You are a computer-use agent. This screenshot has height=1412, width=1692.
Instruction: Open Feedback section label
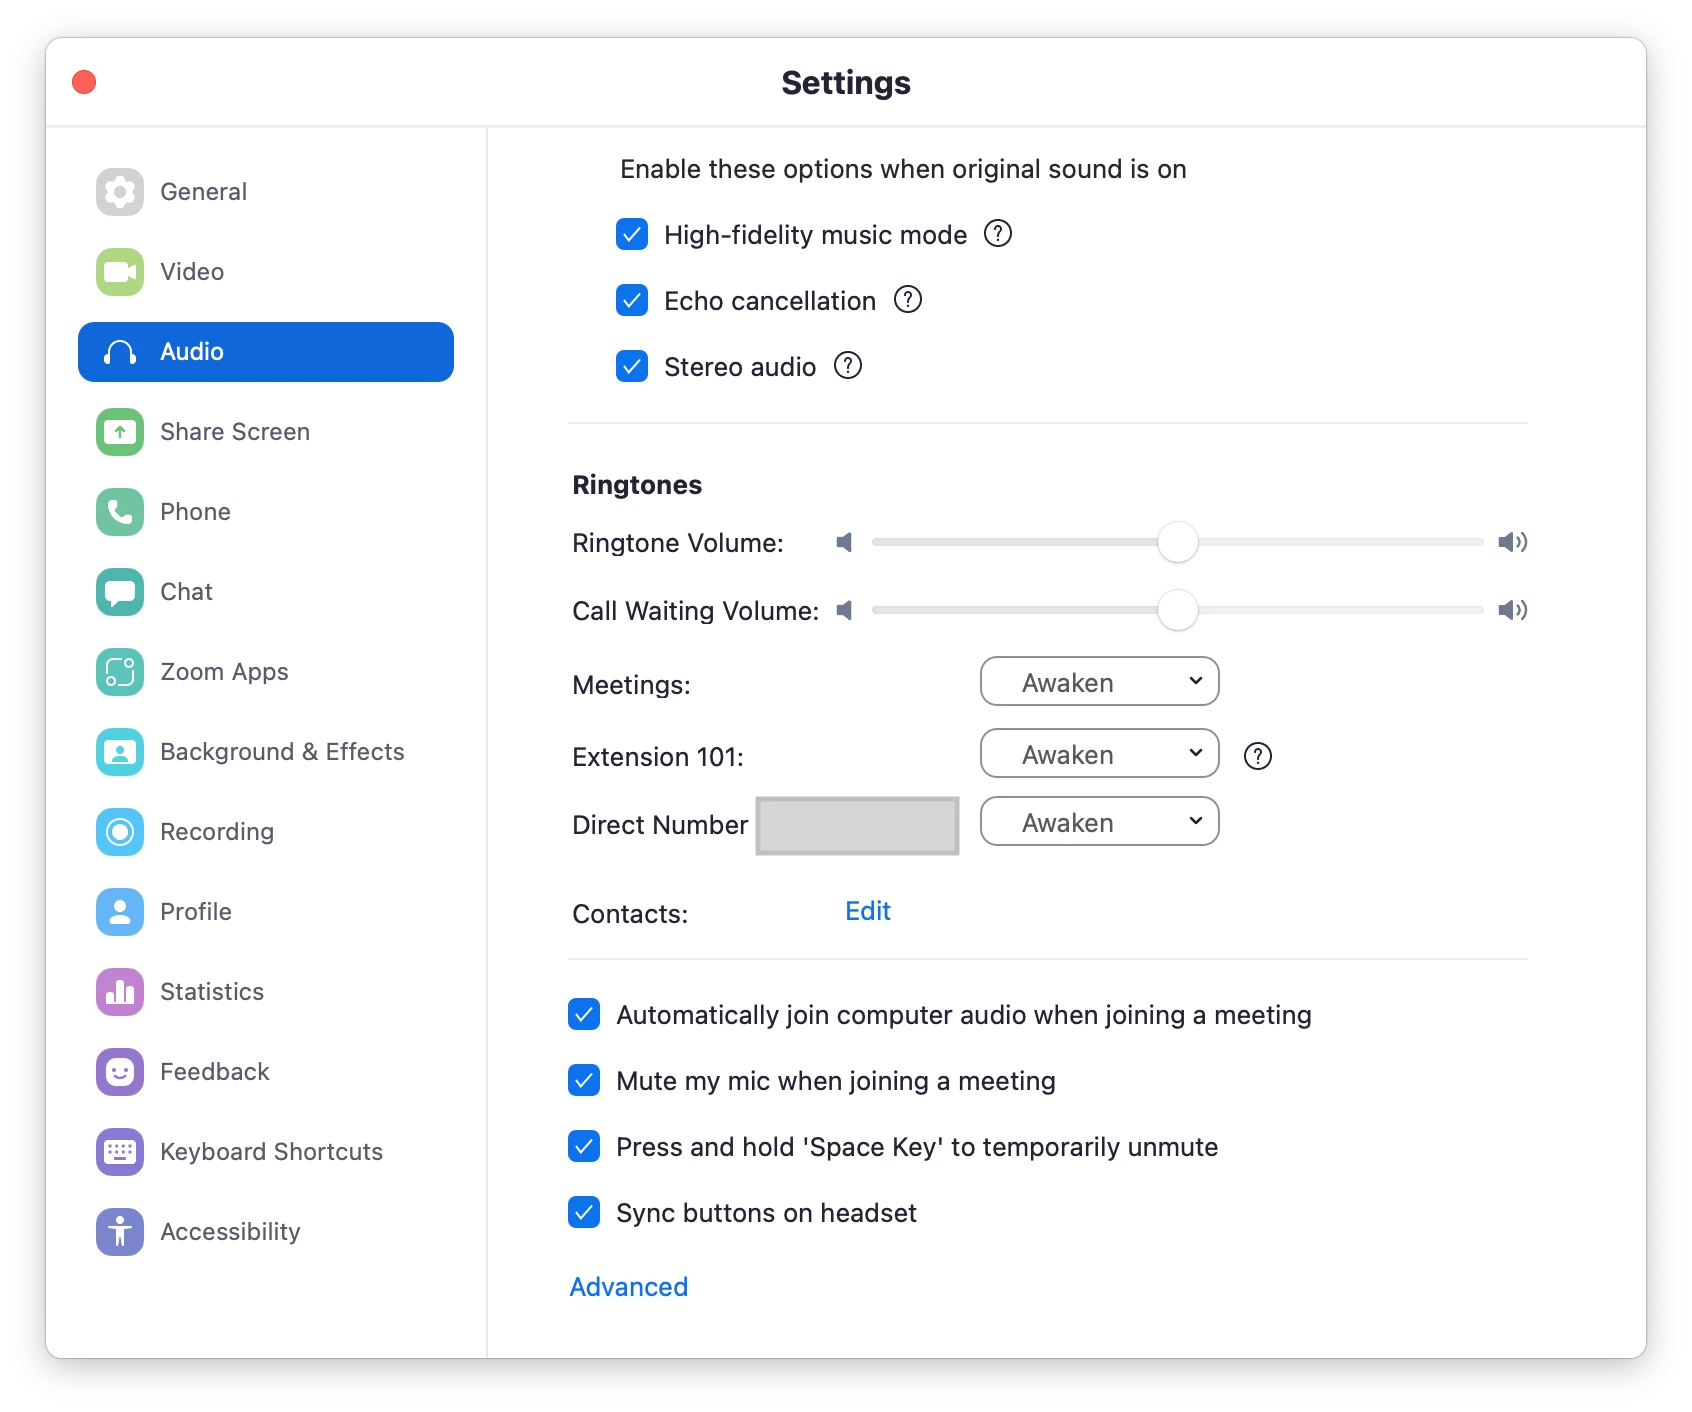click(215, 1072)
